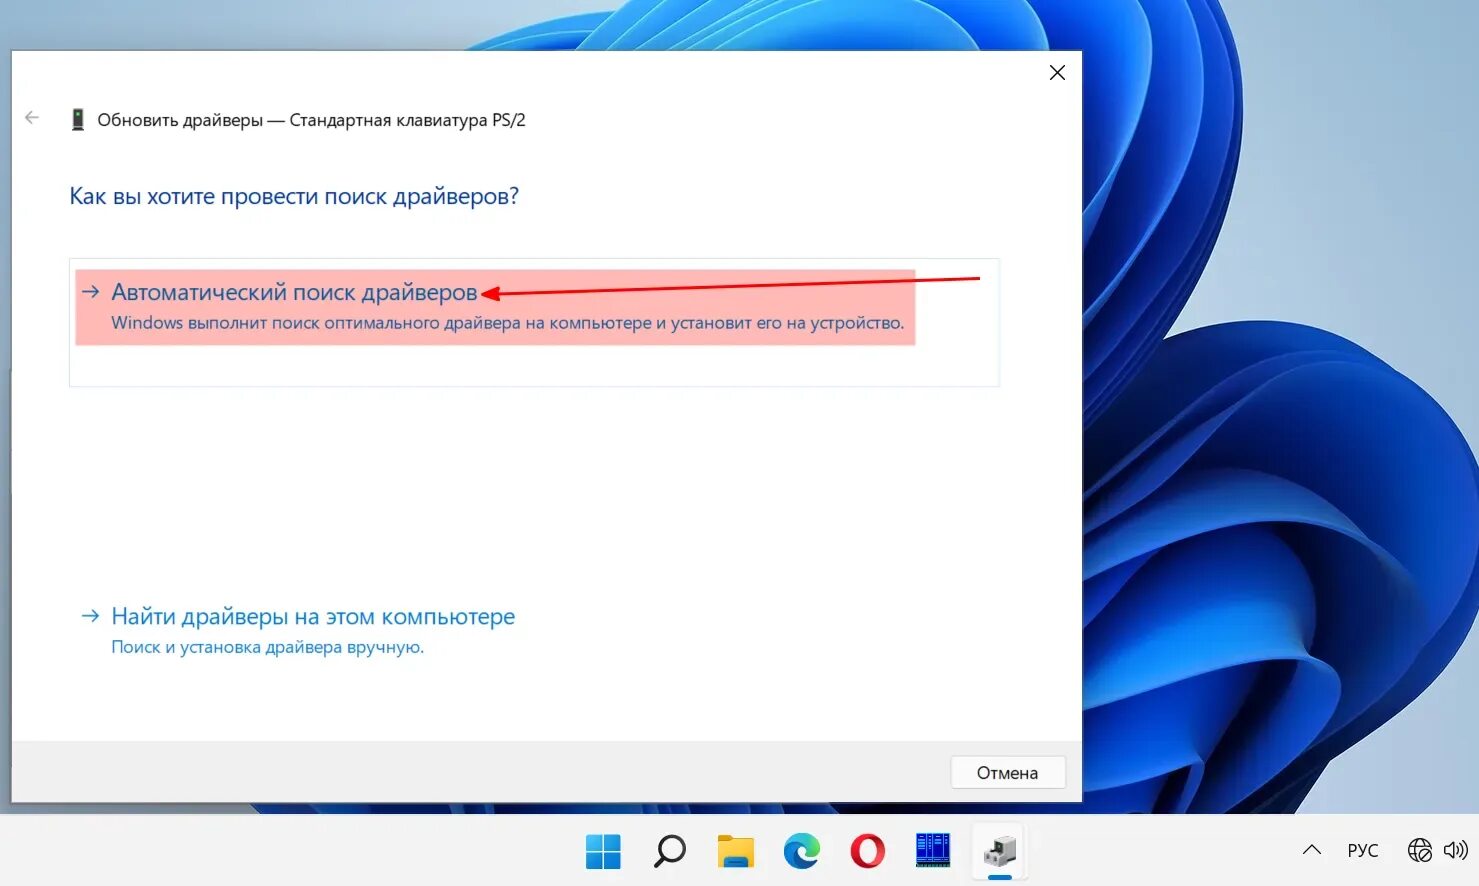
Task: Click the Отмена button
Action: 1008,772
